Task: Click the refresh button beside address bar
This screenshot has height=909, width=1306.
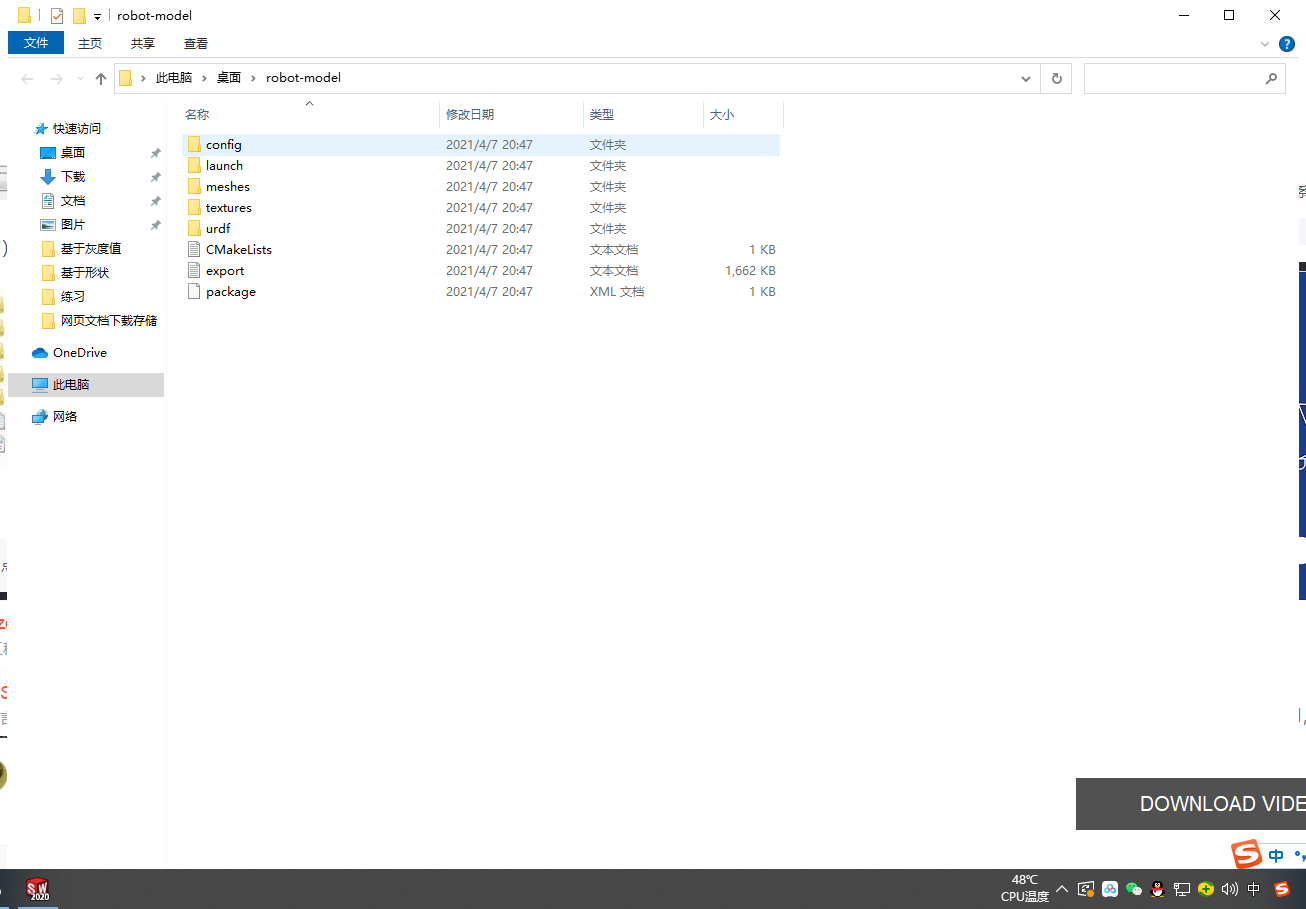Action: click(1057, 78)
